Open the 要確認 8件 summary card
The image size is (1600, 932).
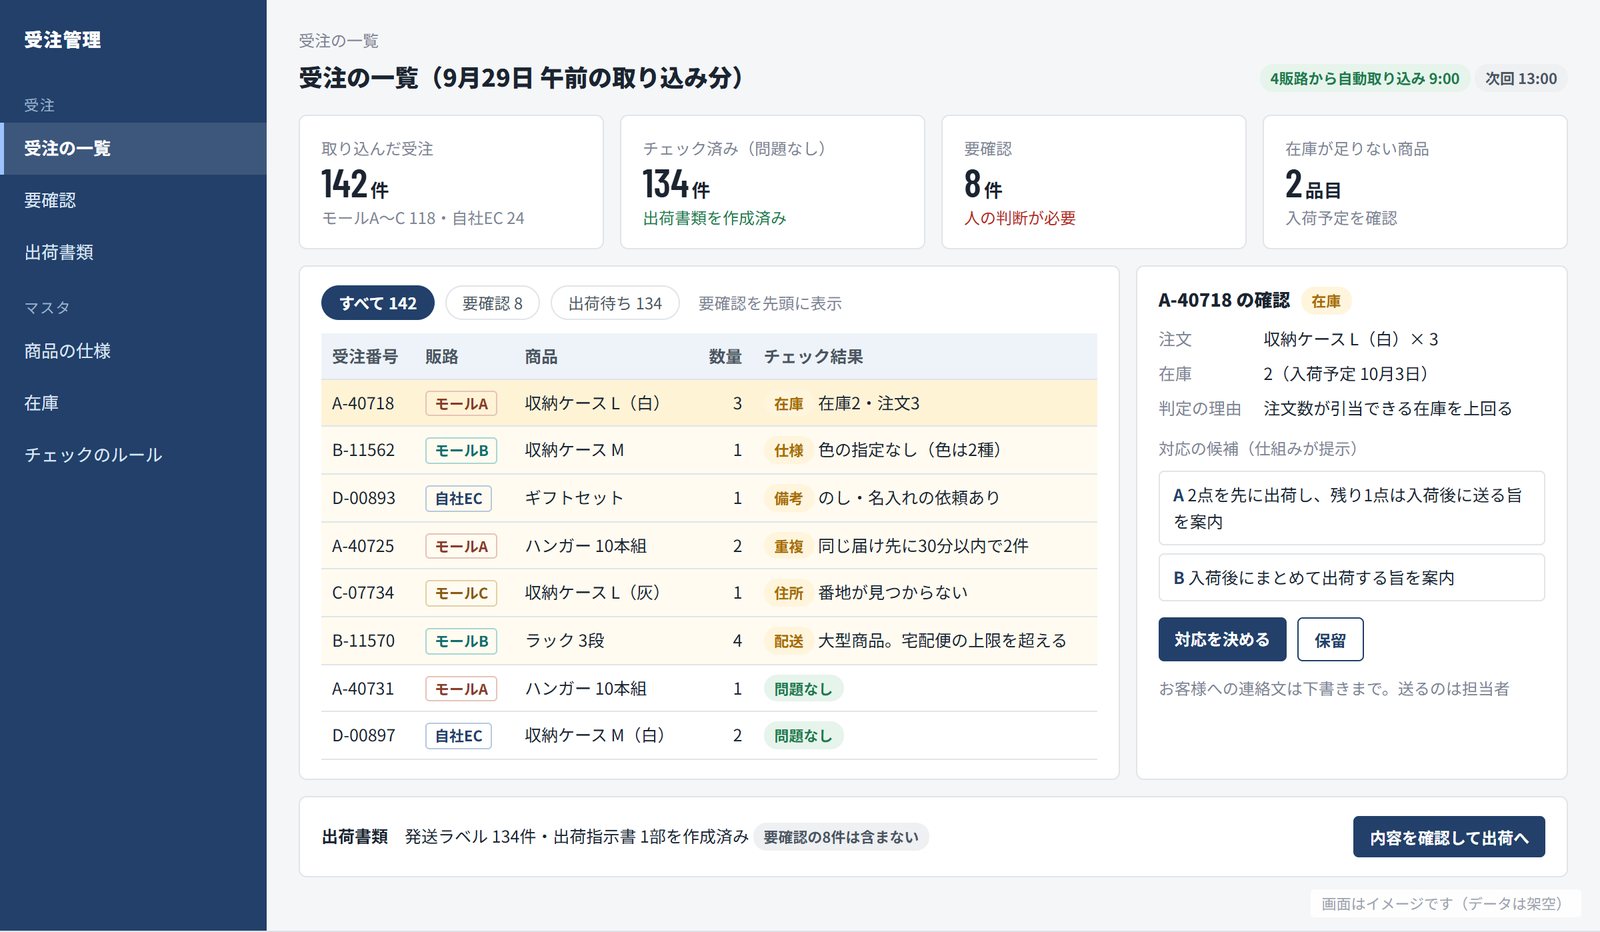[x=1094, y=182]
